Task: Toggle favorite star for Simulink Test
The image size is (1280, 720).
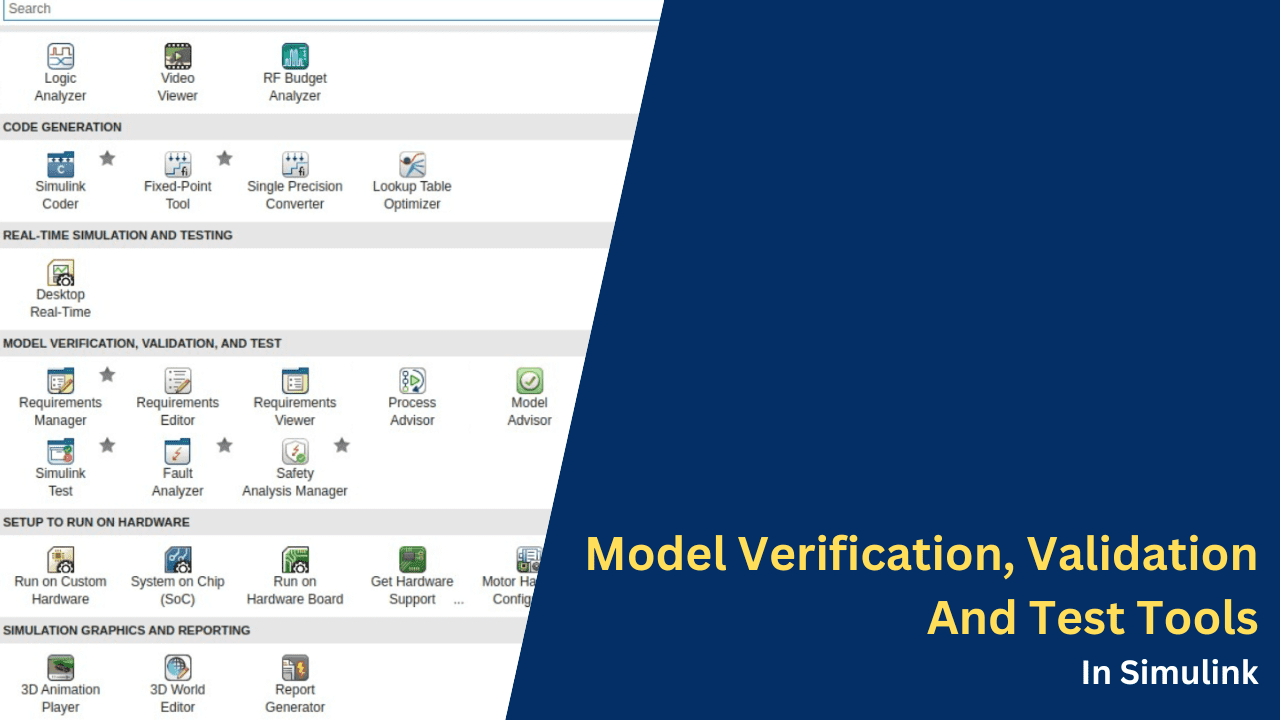Action: (107, 445)
